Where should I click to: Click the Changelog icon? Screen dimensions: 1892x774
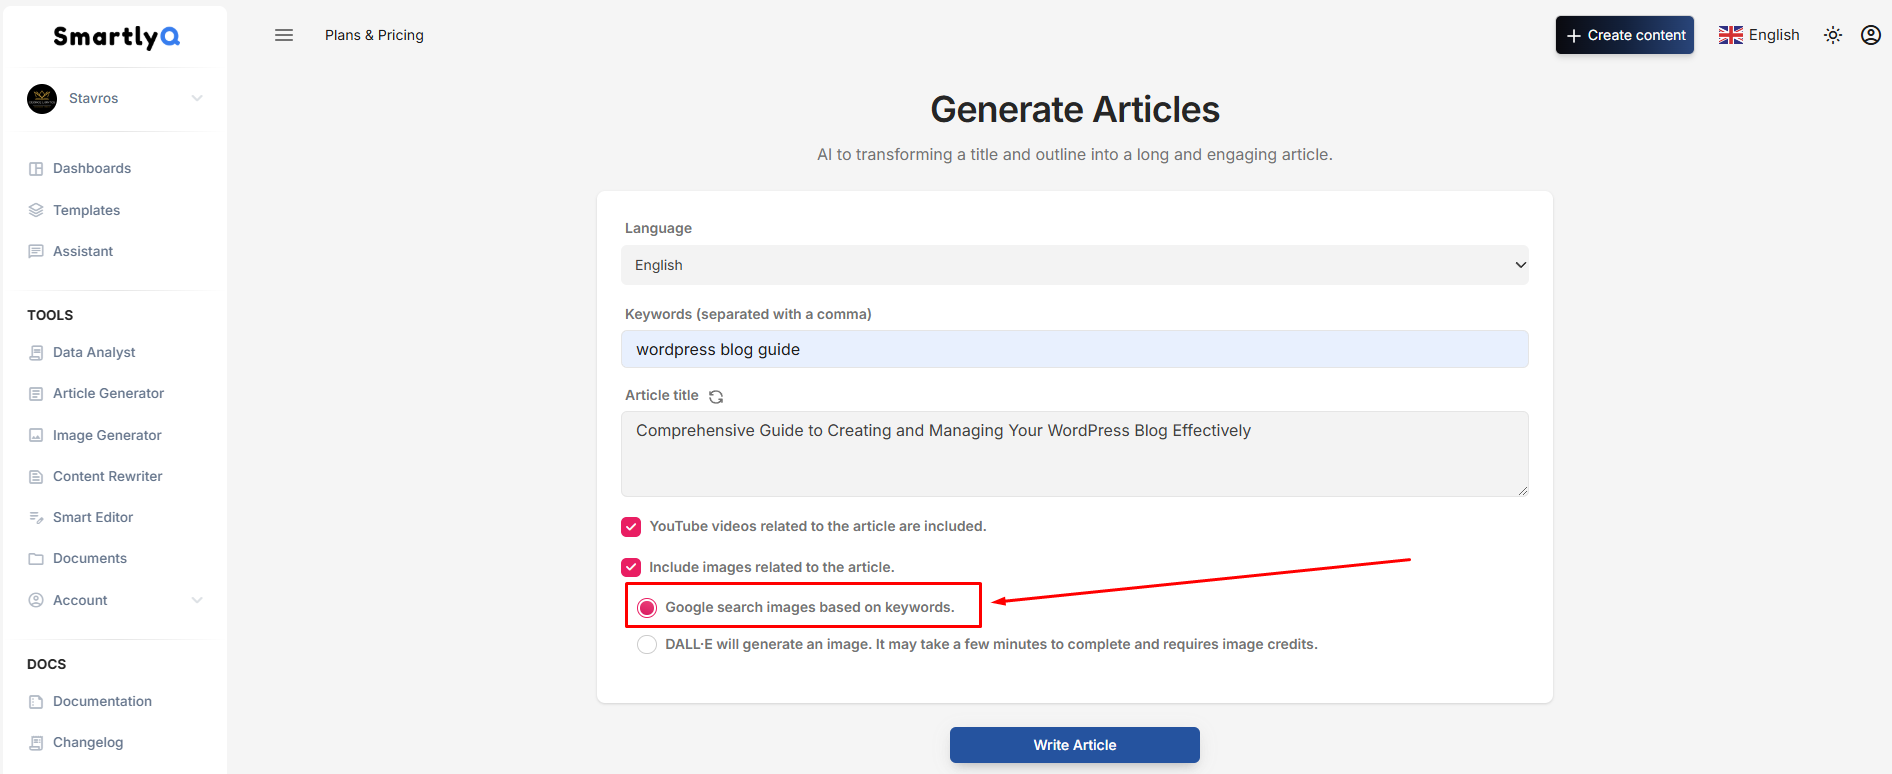(36, 743)
